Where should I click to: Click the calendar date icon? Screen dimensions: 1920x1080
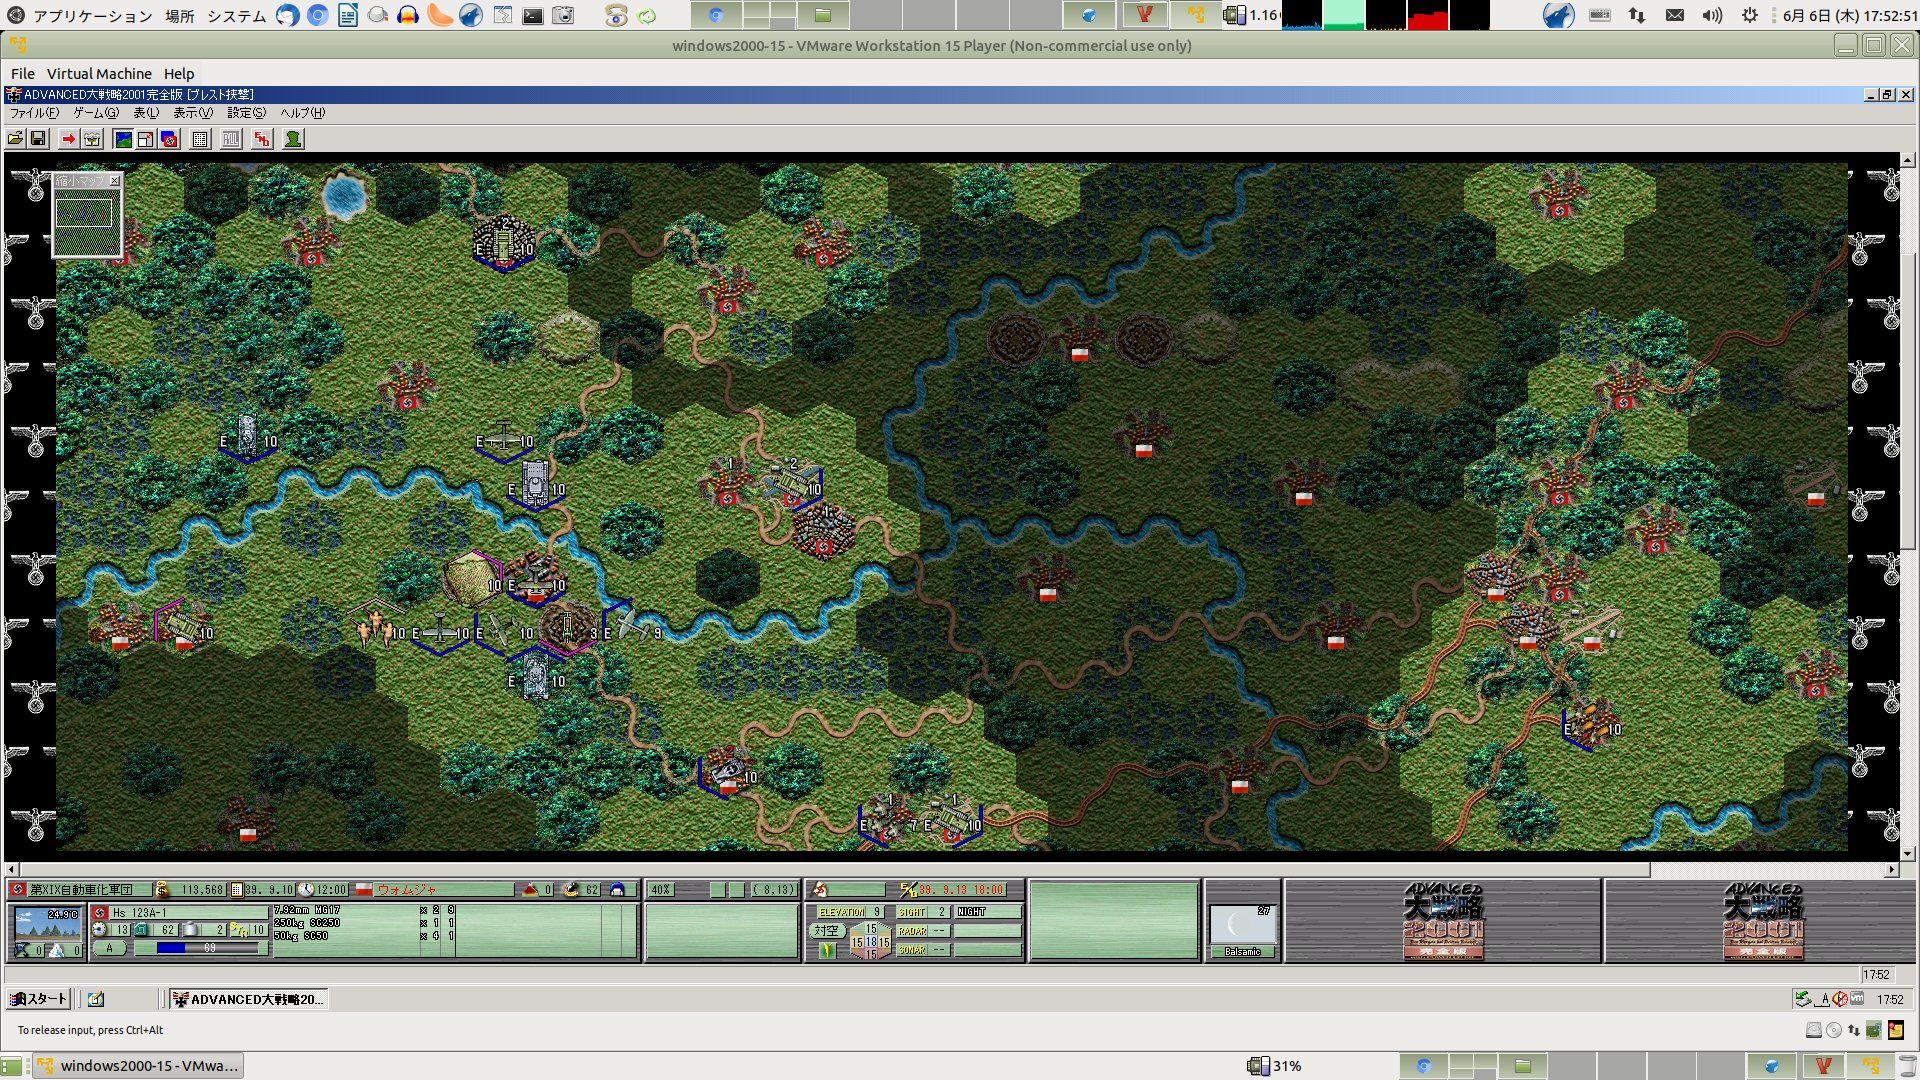(237, 889)
